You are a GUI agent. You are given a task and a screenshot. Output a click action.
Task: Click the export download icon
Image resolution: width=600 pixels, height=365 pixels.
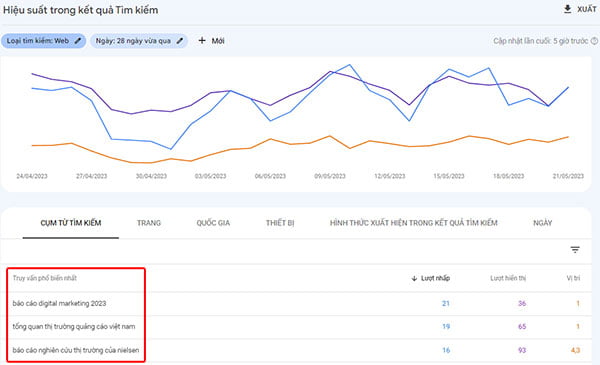point(567,9)
